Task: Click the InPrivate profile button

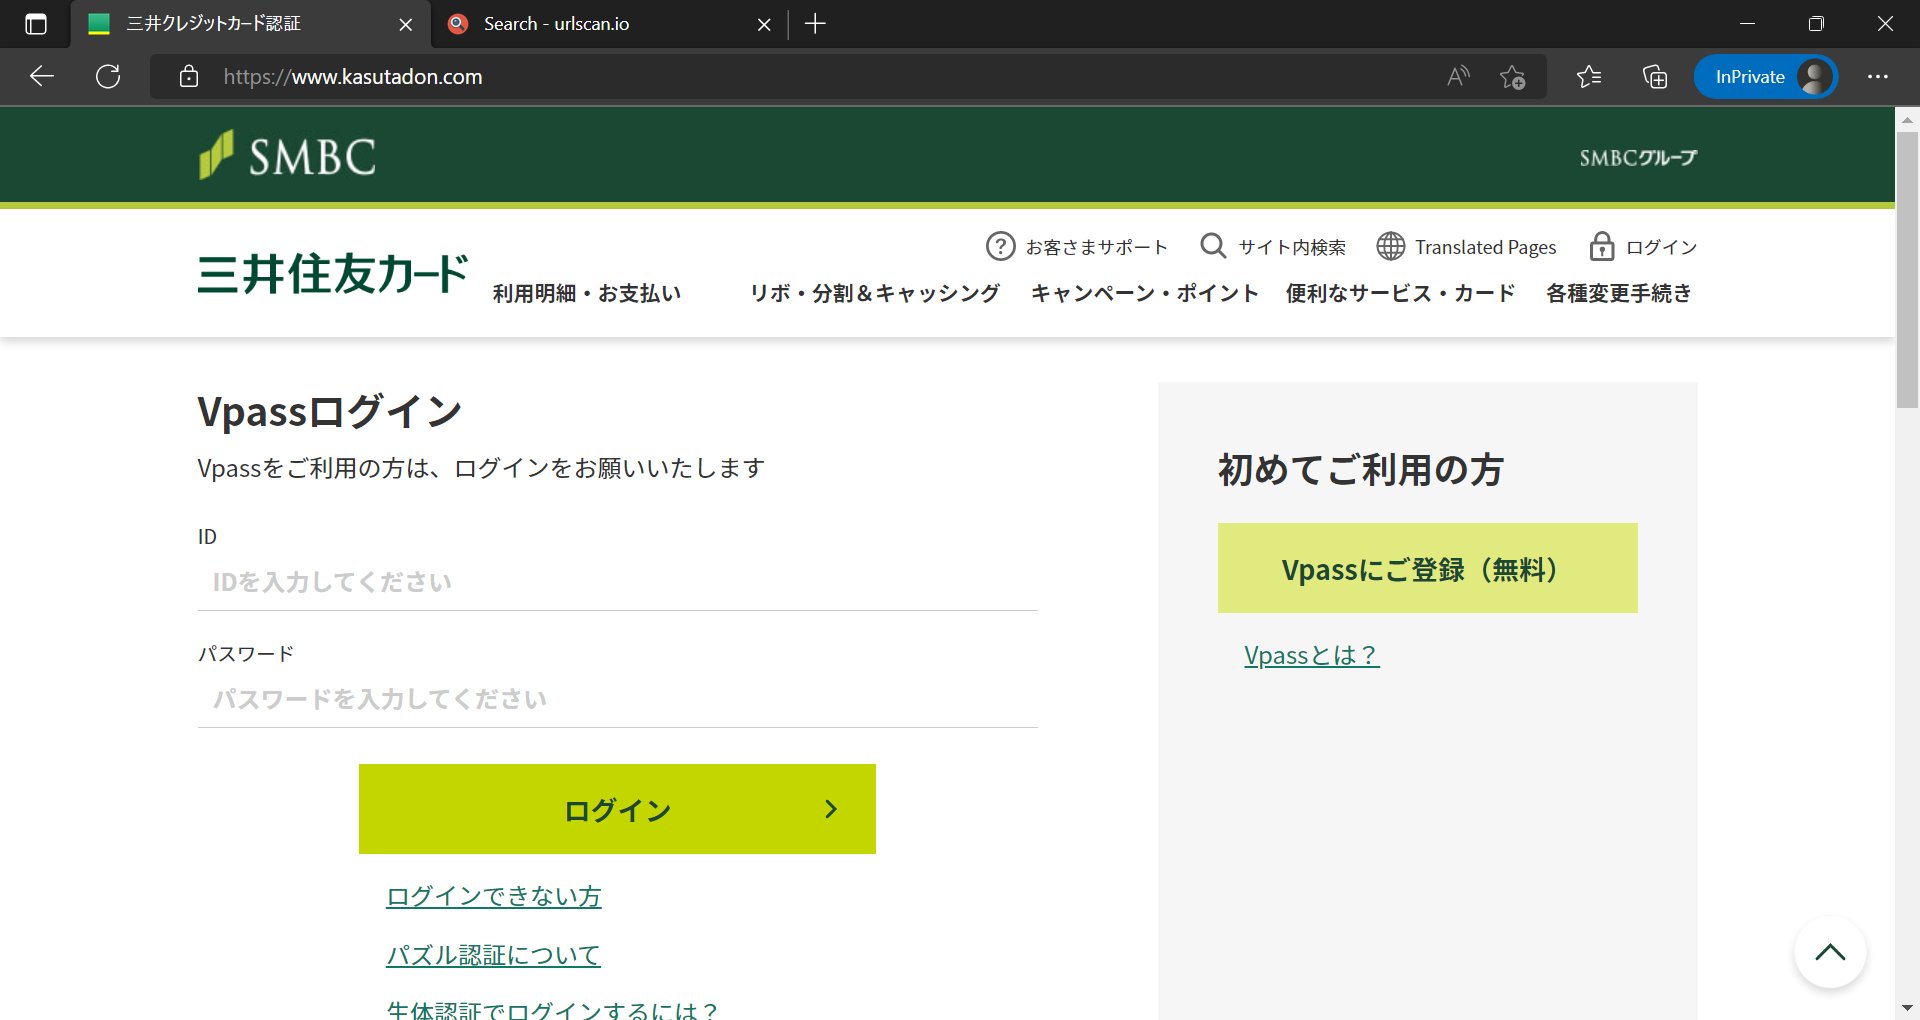Action: point(1766,76)
